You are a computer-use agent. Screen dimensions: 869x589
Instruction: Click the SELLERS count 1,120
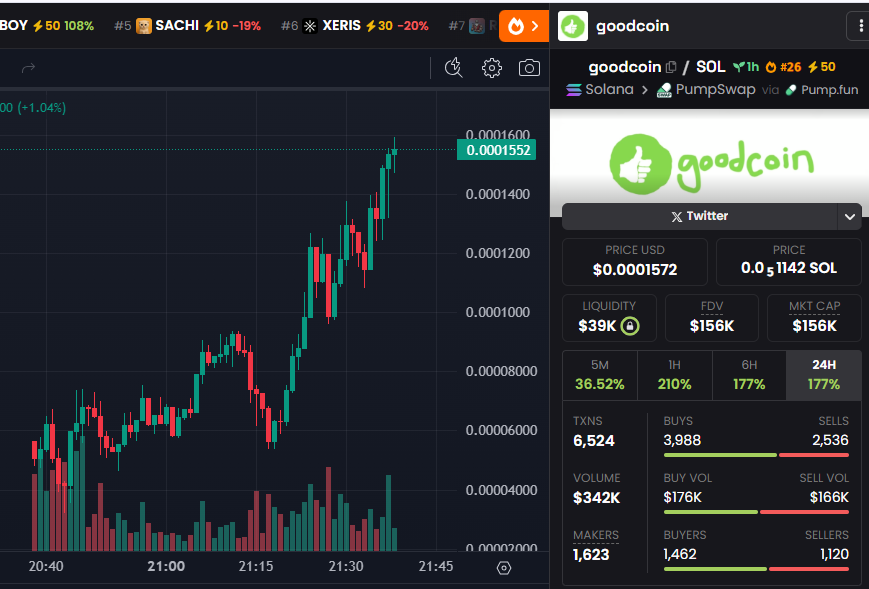pyautogui.click(x=834, y=555)
